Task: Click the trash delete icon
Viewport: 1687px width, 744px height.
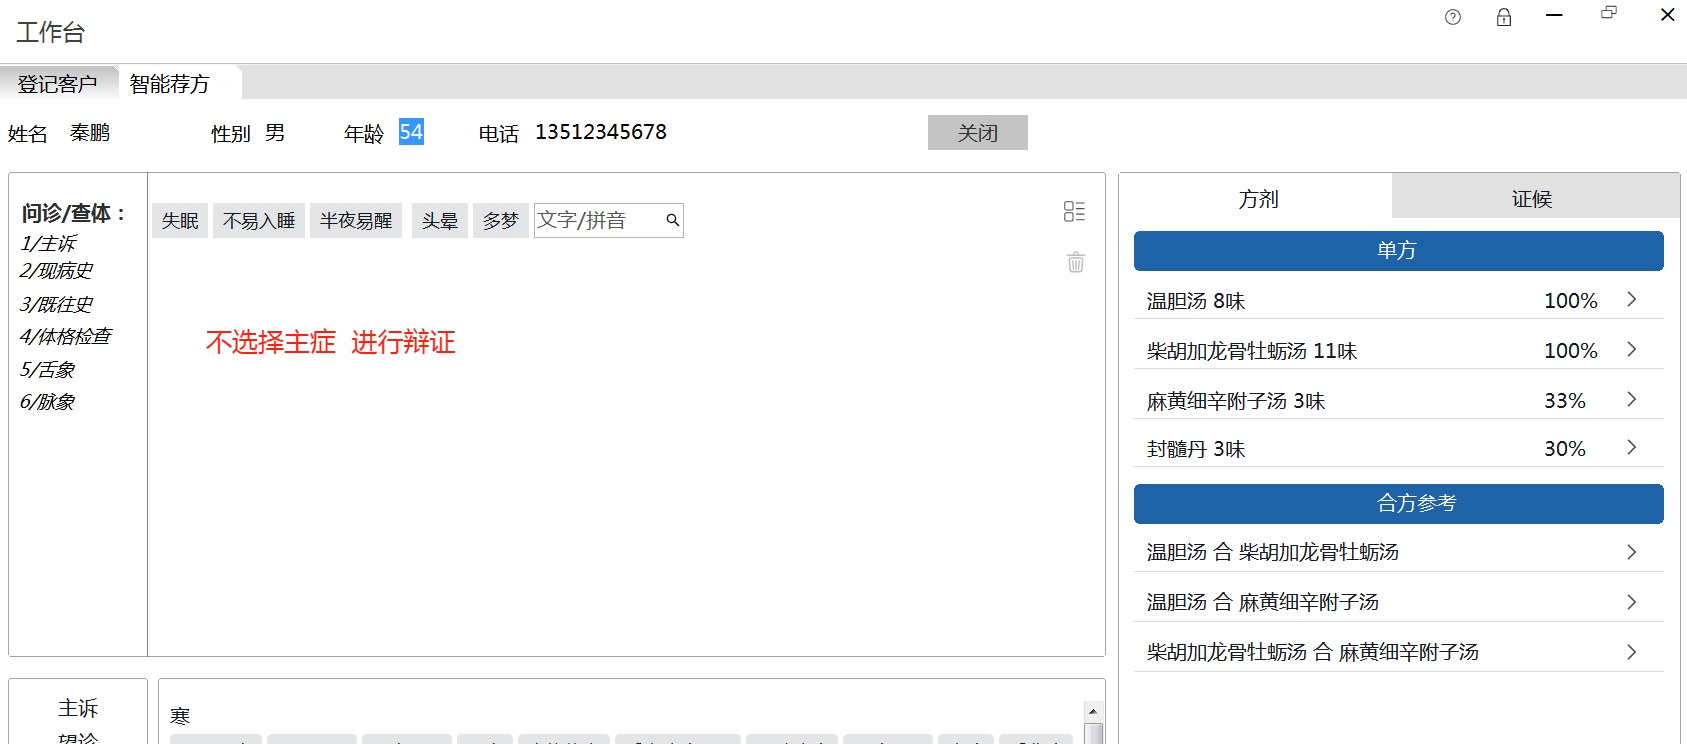Action: point(1075,262)
